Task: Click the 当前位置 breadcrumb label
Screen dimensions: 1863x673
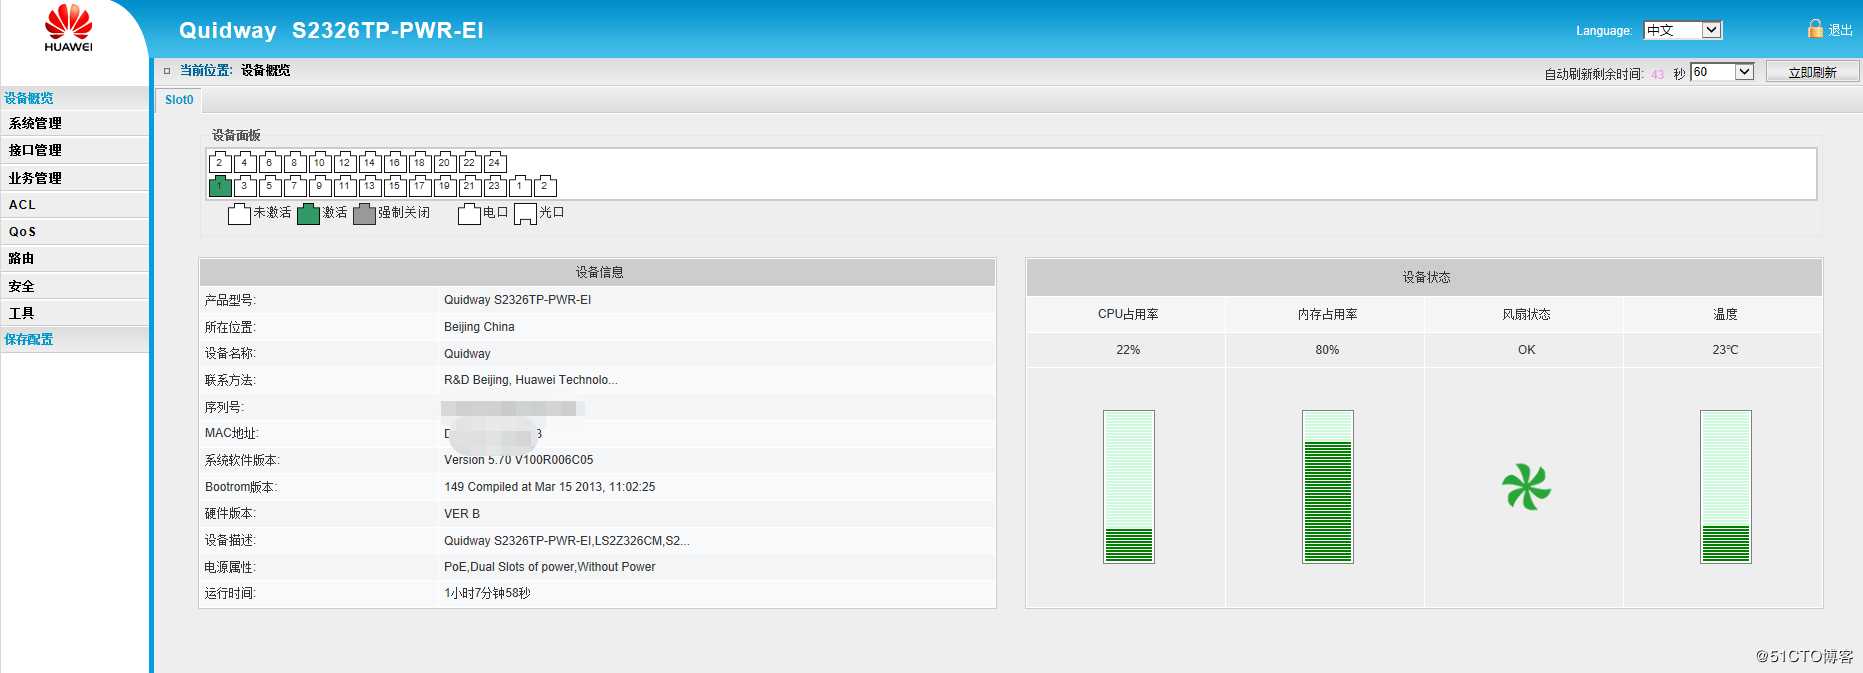Action: [x=206, y=70]
